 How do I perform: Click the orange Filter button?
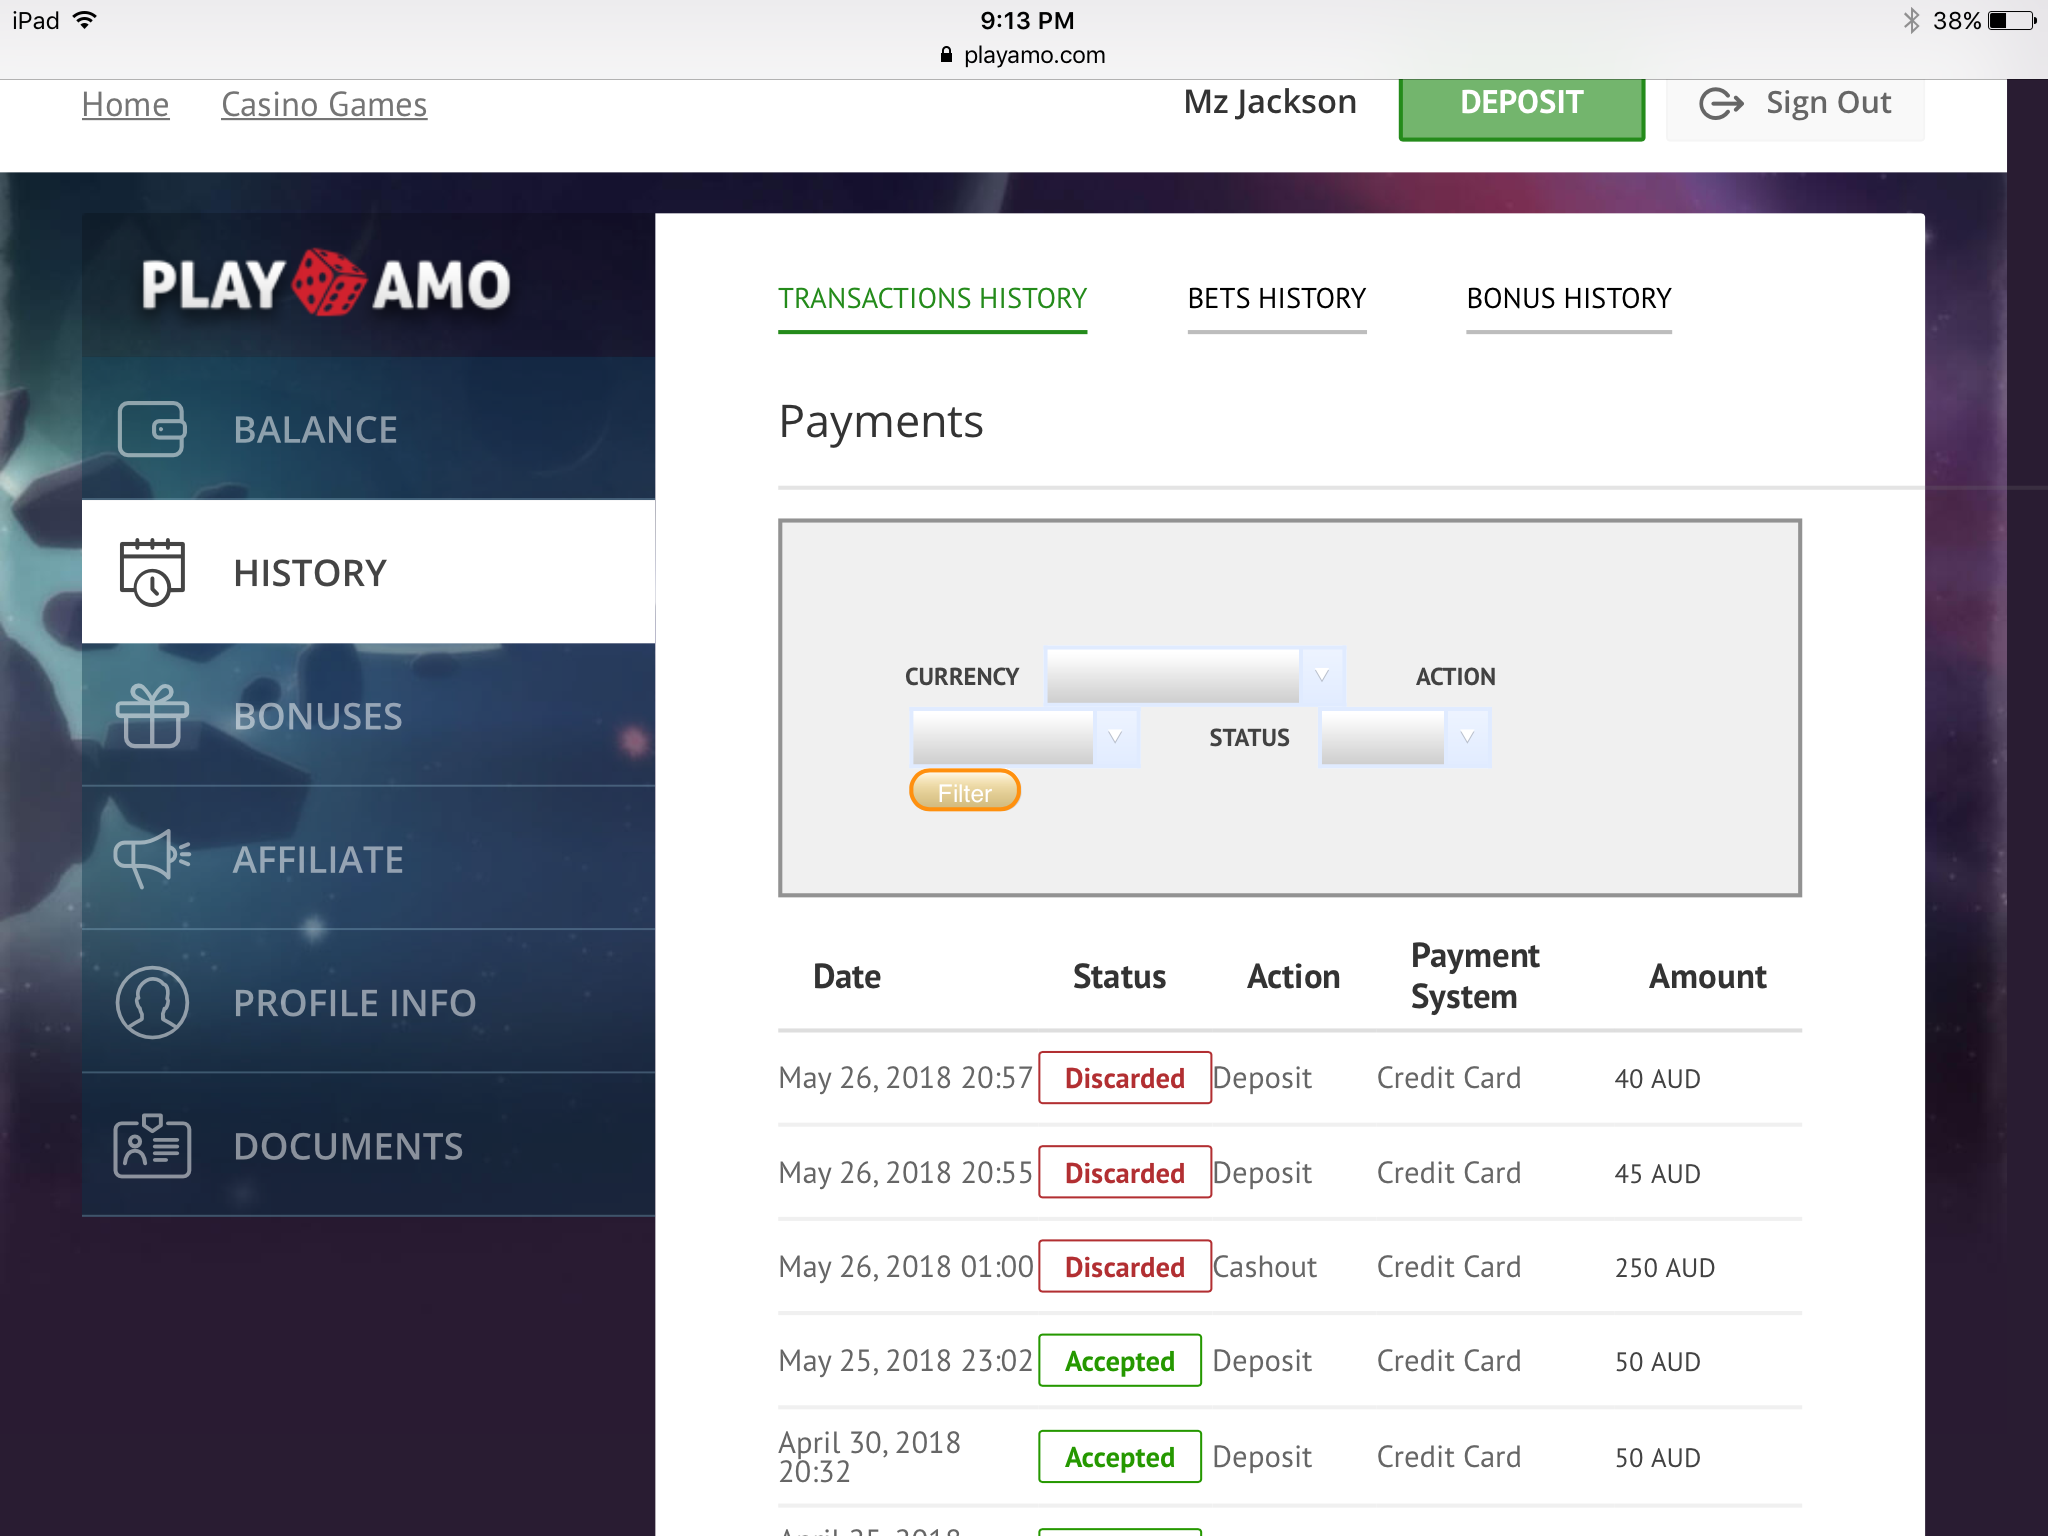point(964,791)
